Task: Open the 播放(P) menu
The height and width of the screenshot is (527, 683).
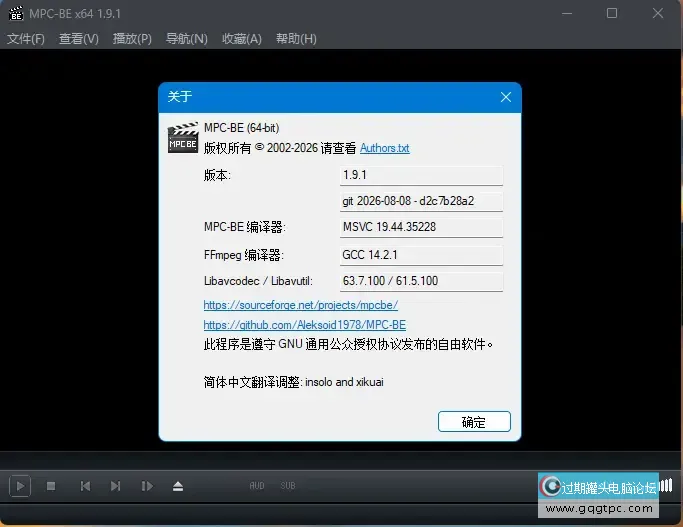Action: click(132, 39)
